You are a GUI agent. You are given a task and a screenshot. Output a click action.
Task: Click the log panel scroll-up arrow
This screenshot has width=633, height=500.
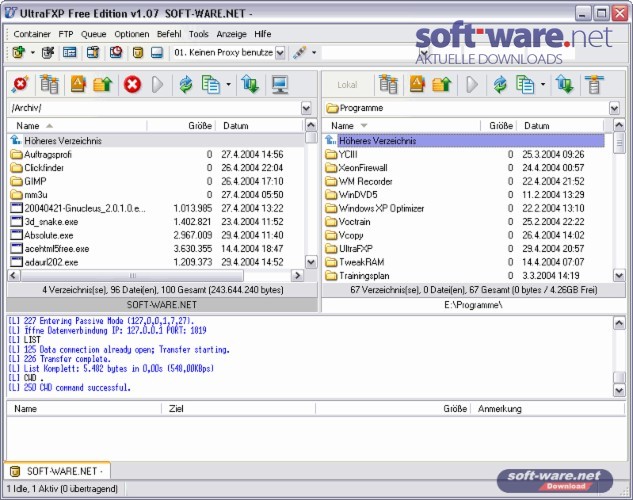619,323
